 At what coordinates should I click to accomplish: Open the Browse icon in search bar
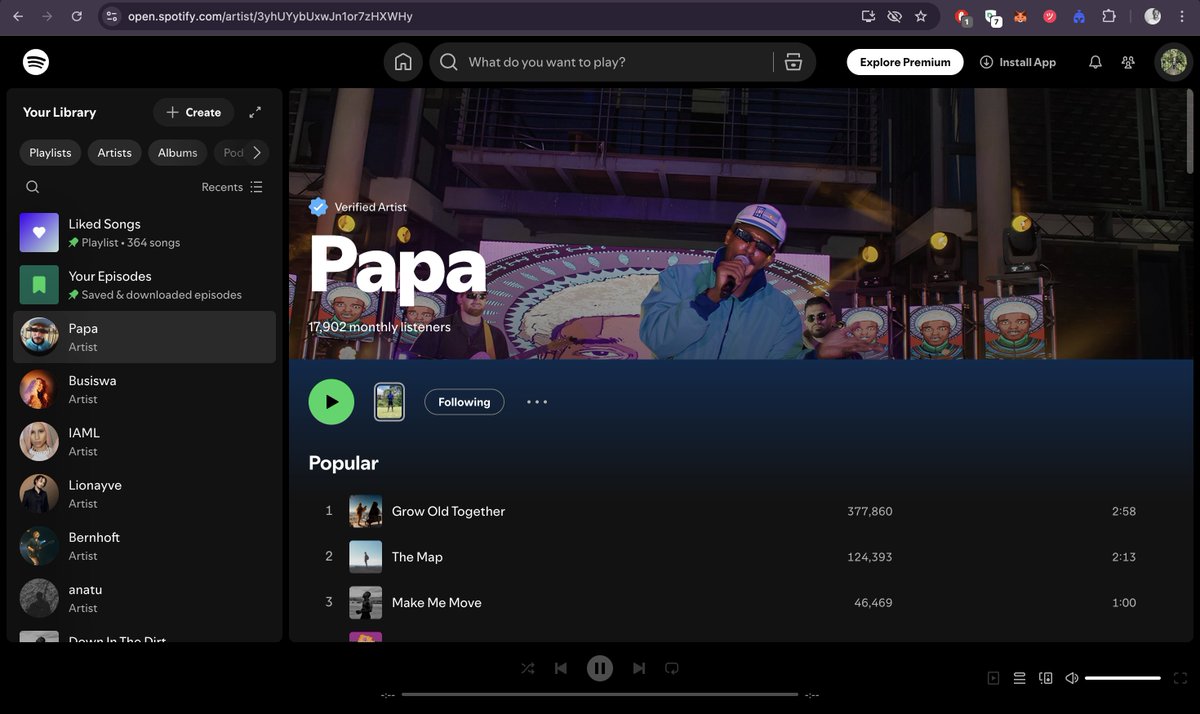(x=794, y=62)
